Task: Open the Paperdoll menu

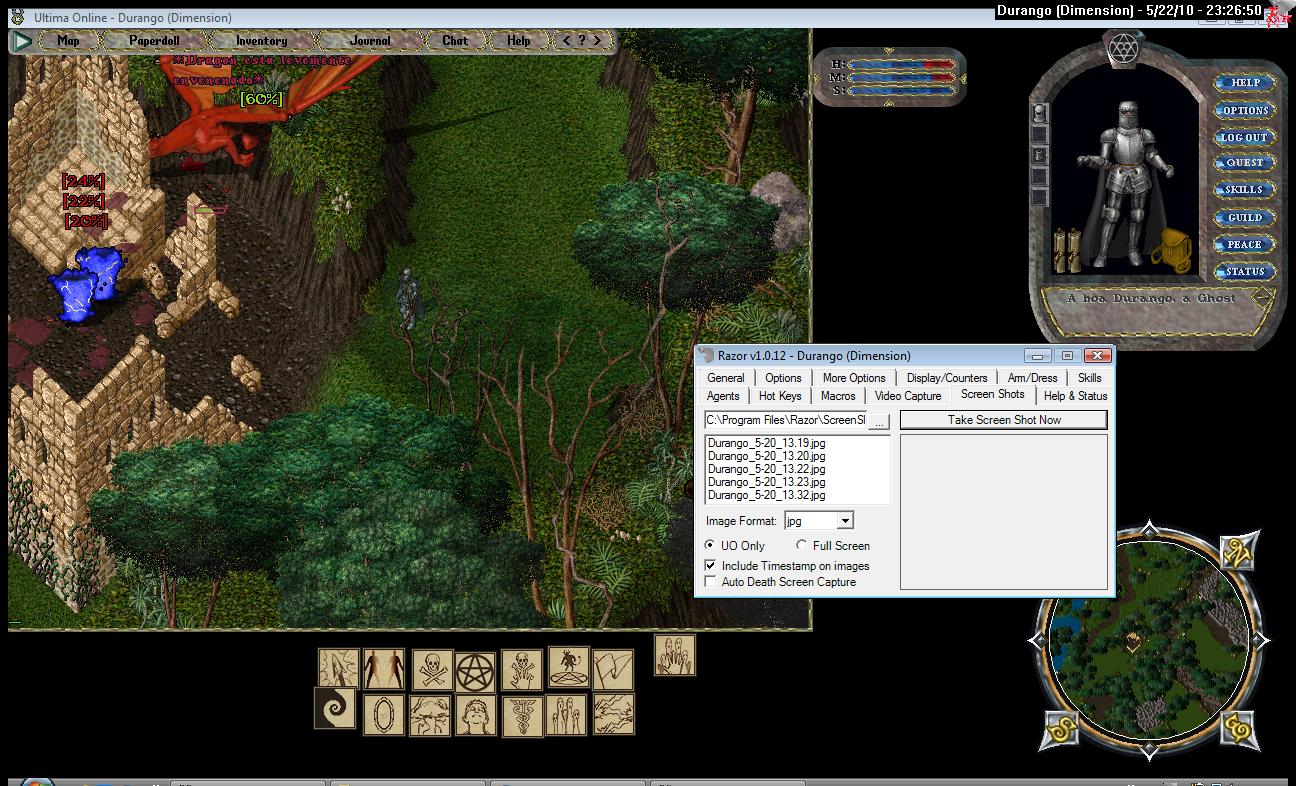Action: tap(154, 41)
